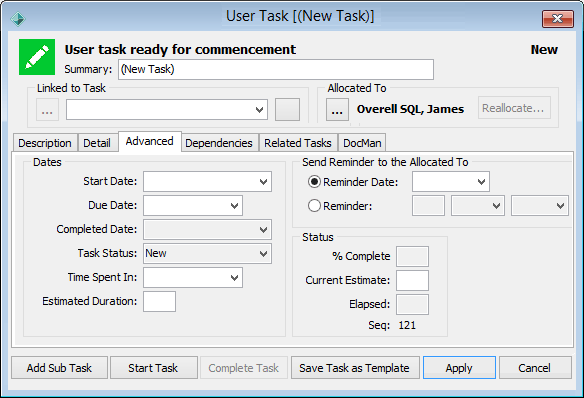Screen dimensions: 584x398
Task: Click the Allocated To ellipsis button
Action: (x=337, y=109)
